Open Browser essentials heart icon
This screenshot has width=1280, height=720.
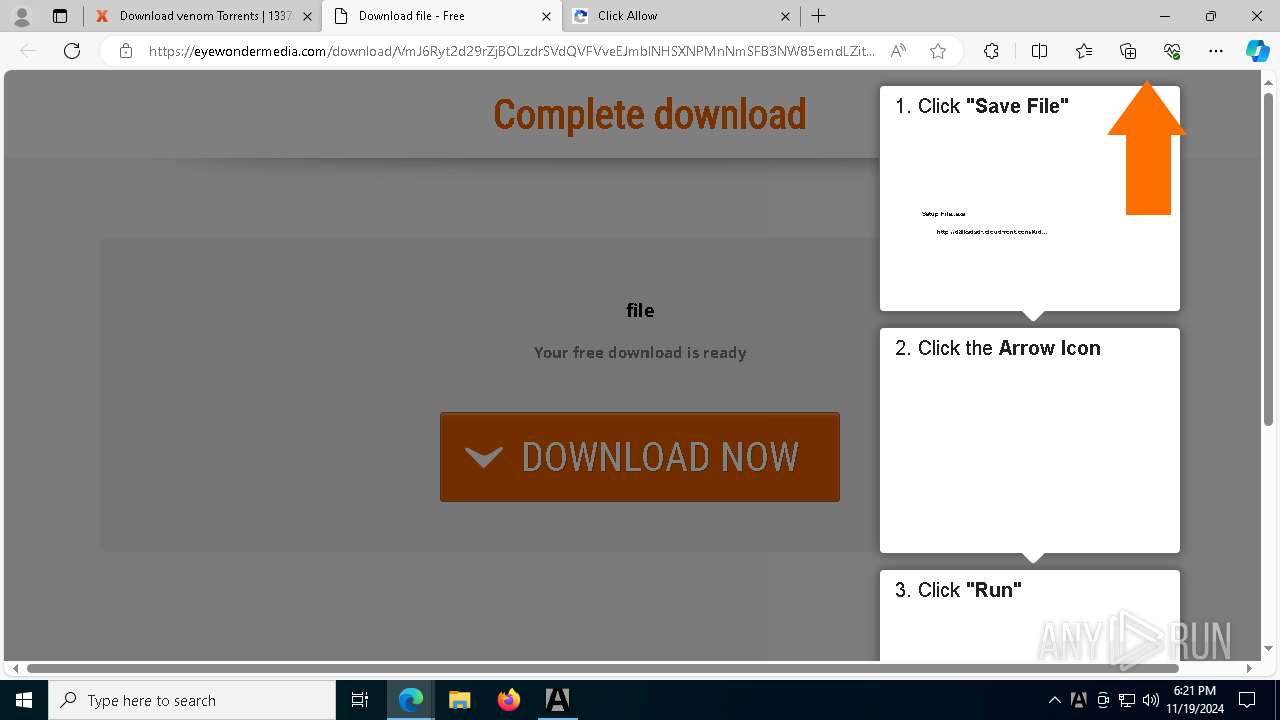(1172, 51)
